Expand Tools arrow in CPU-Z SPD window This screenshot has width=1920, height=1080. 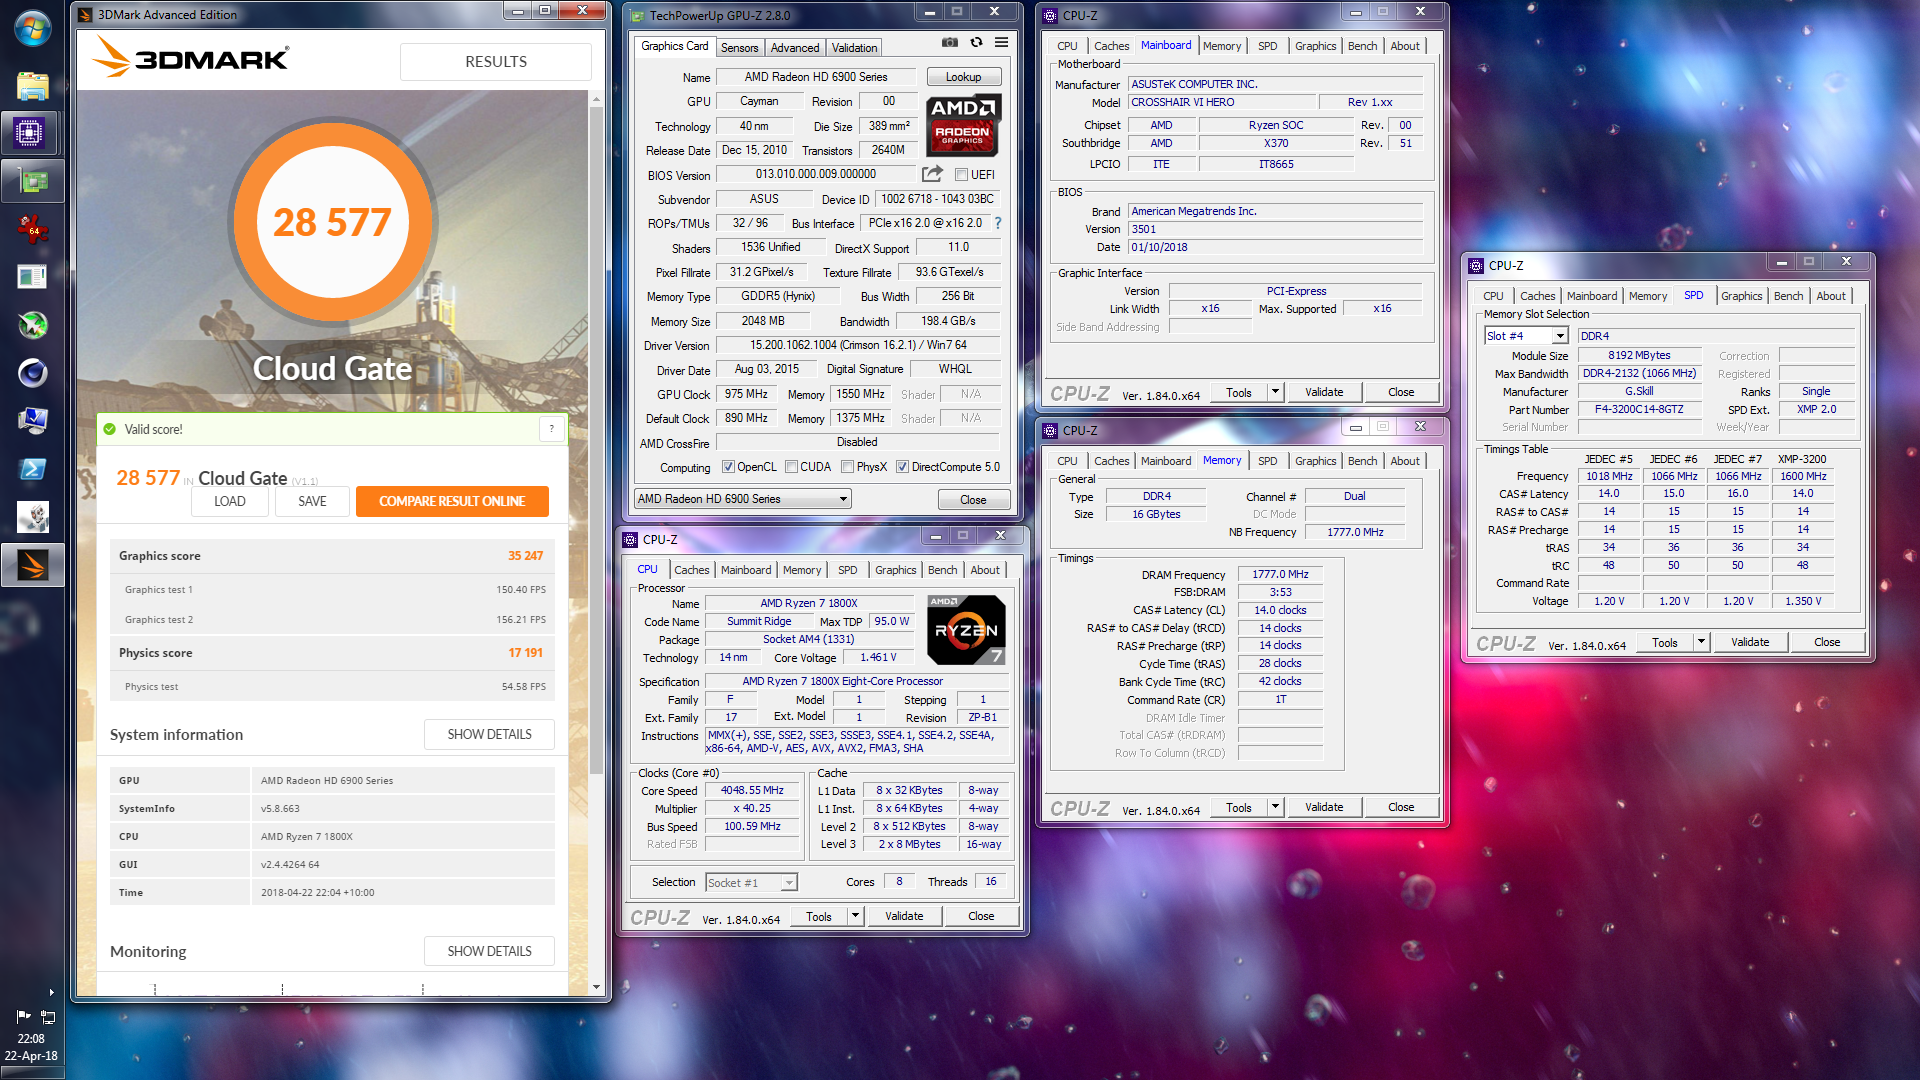point(1701,642)
